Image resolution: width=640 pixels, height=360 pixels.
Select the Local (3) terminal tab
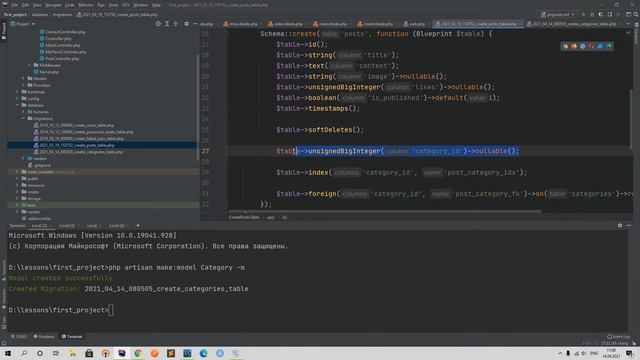click(x=67, y=225)
